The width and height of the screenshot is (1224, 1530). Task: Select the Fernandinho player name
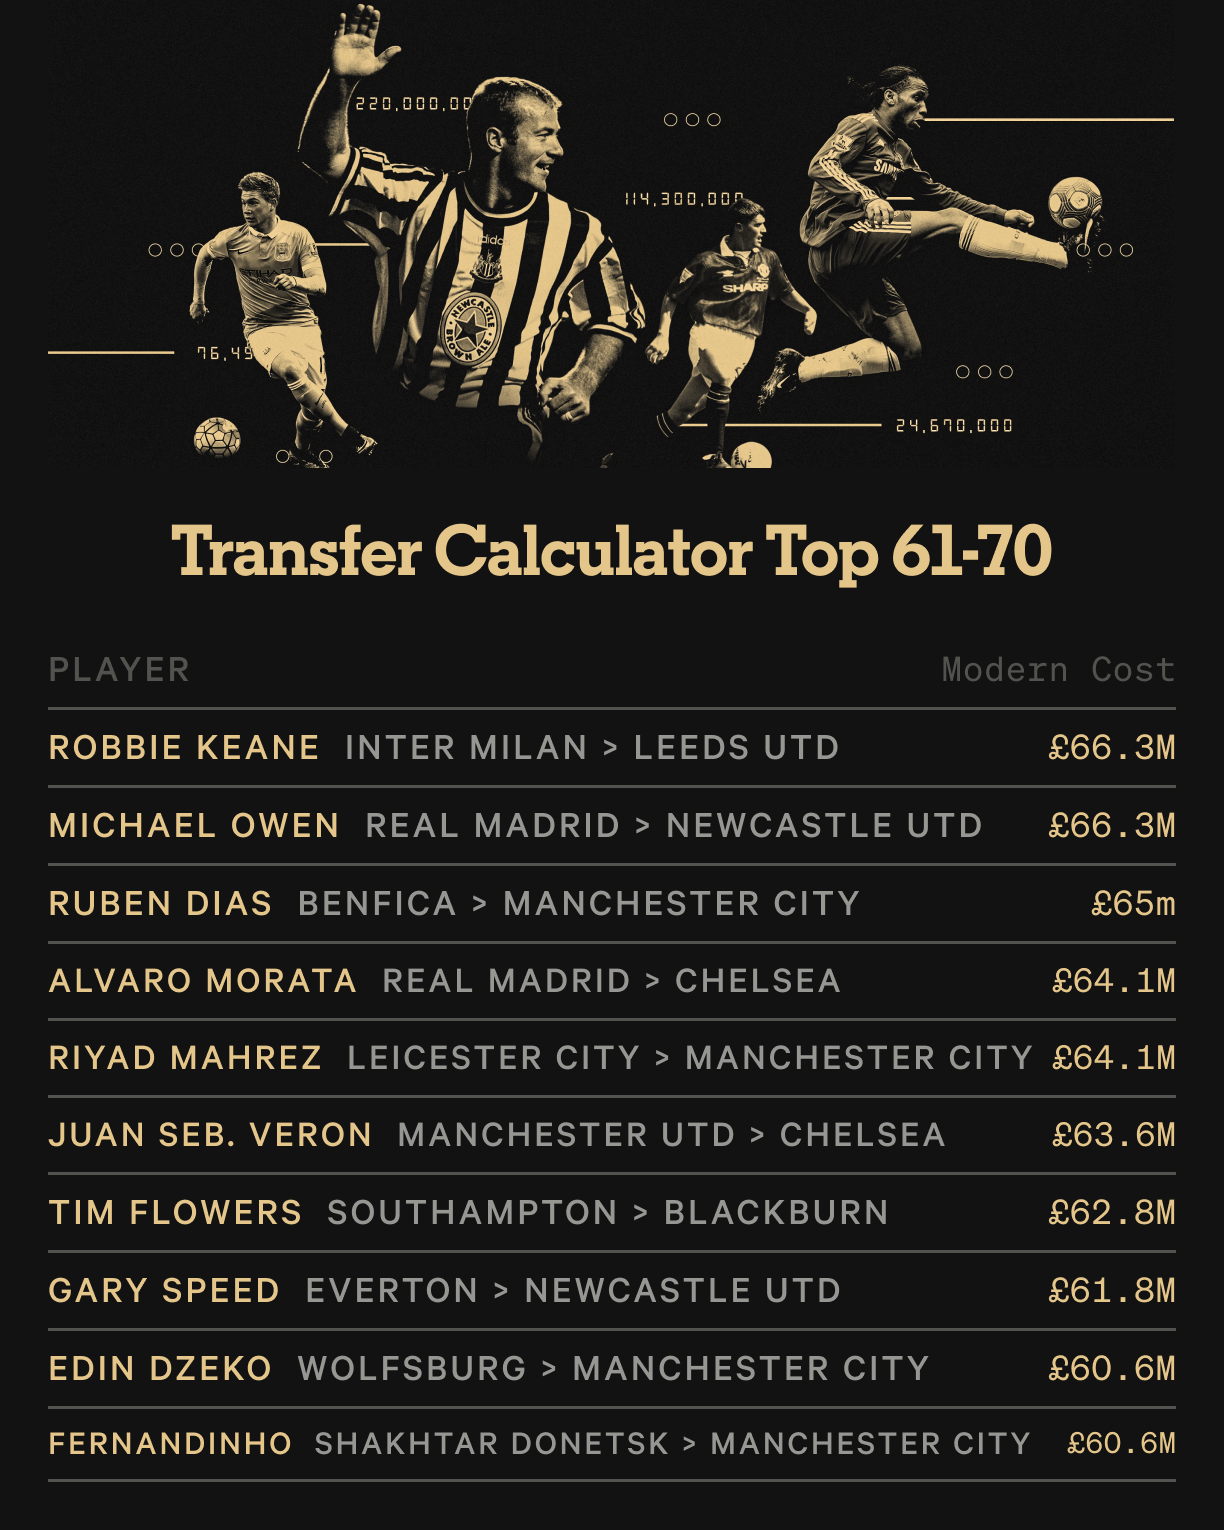pyautogui.click(x=170, y=1444)
